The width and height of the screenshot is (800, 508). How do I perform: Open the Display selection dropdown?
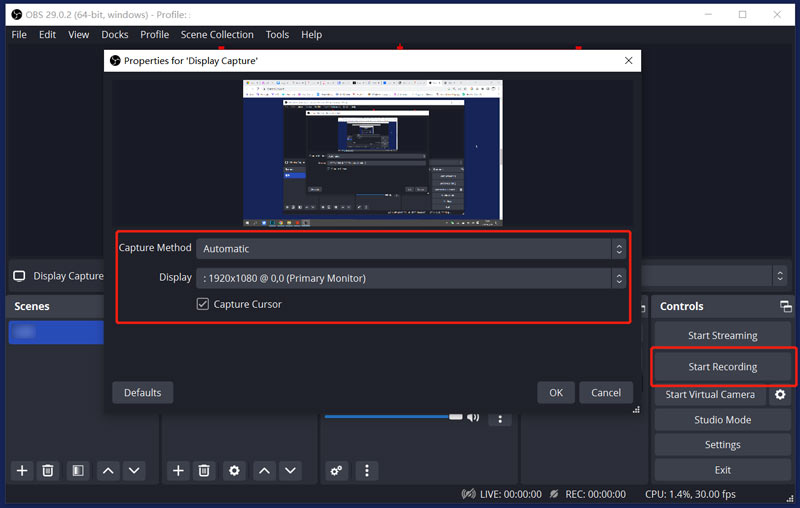point(411,278)
